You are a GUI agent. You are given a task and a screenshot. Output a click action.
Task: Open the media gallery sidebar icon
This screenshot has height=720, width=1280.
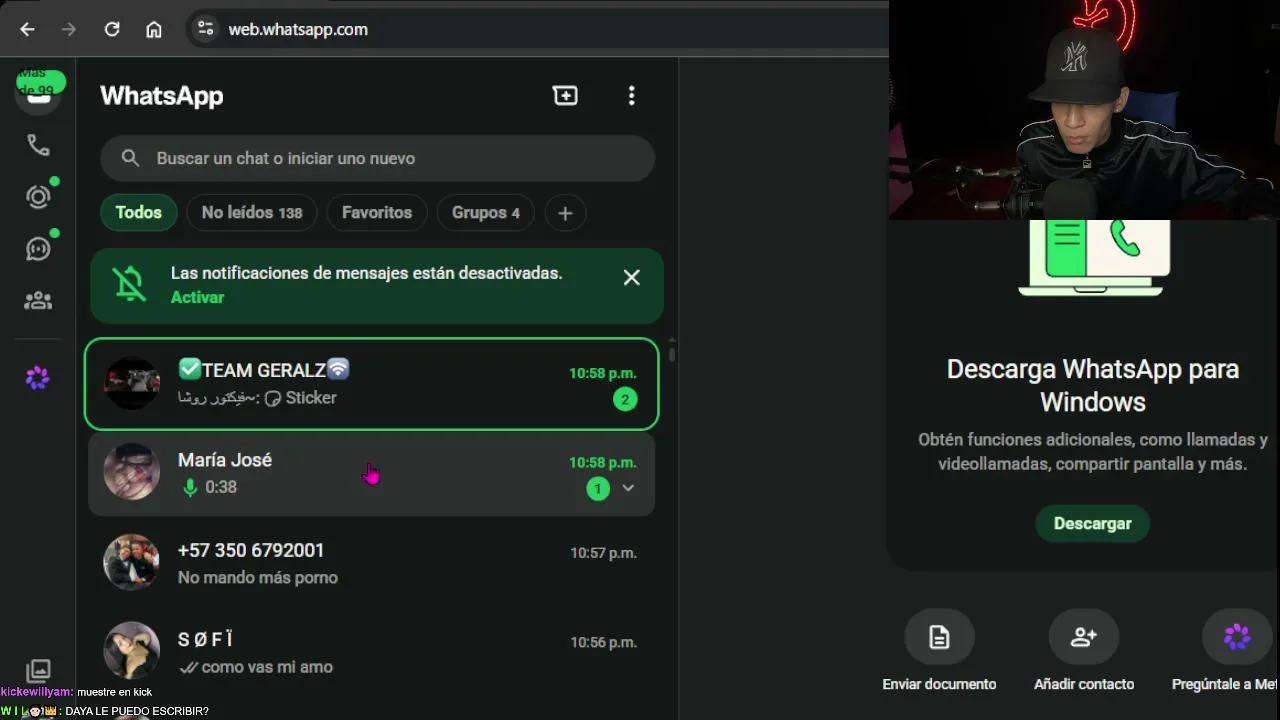38,670
